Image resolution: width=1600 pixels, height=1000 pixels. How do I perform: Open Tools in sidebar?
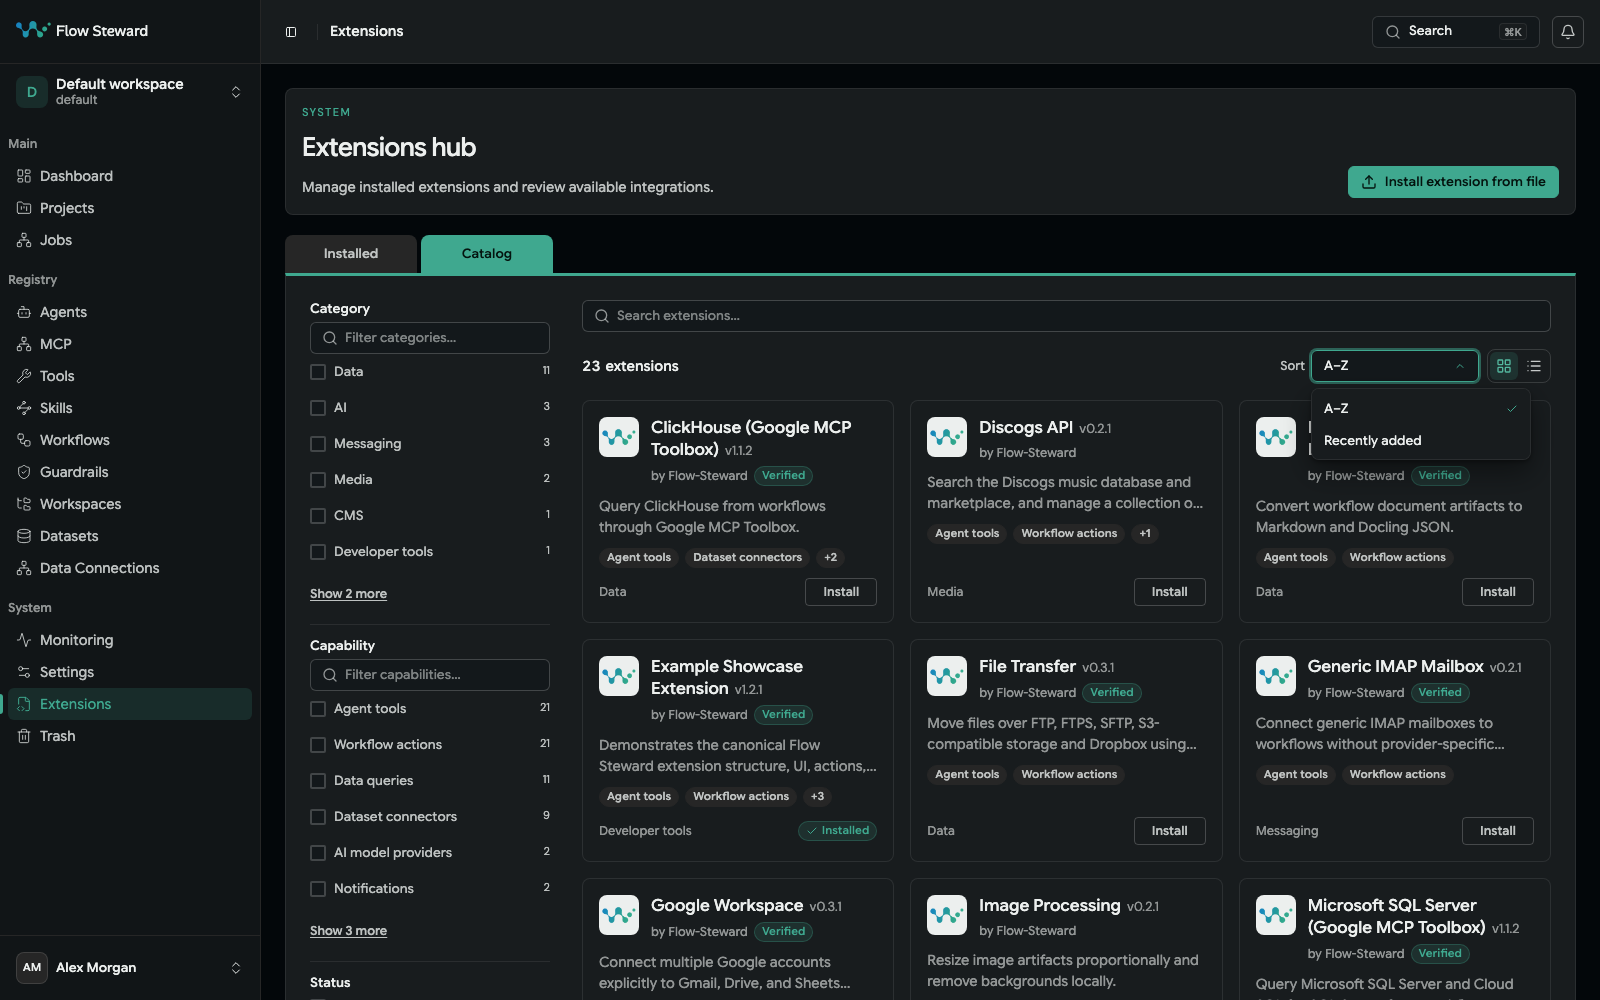[x=130, y=376]
